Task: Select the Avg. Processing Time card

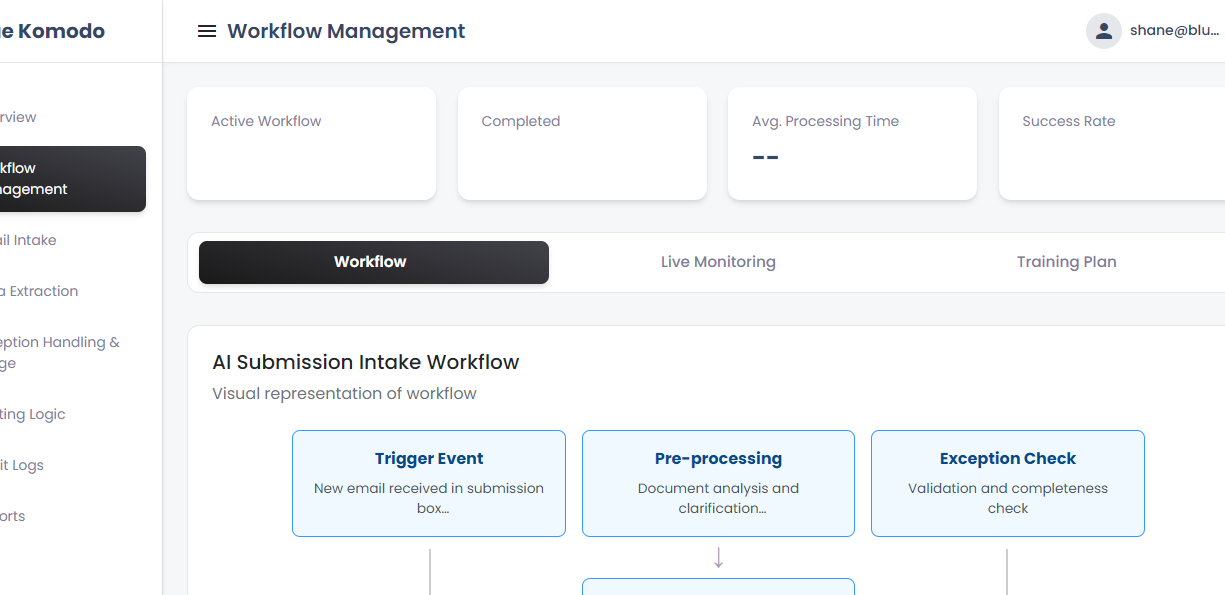Action: 852,143
